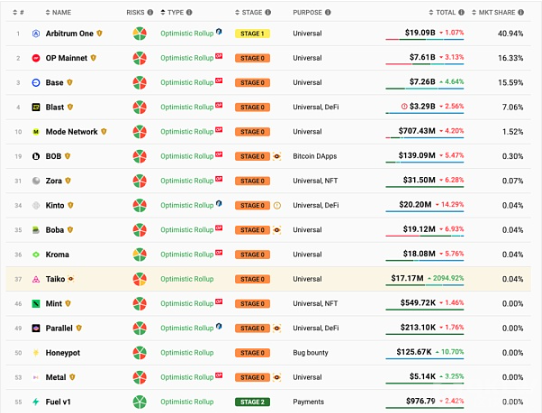542x413 pixels.
Task: Click Blast total warning alert icon
Action: (404, 106)
